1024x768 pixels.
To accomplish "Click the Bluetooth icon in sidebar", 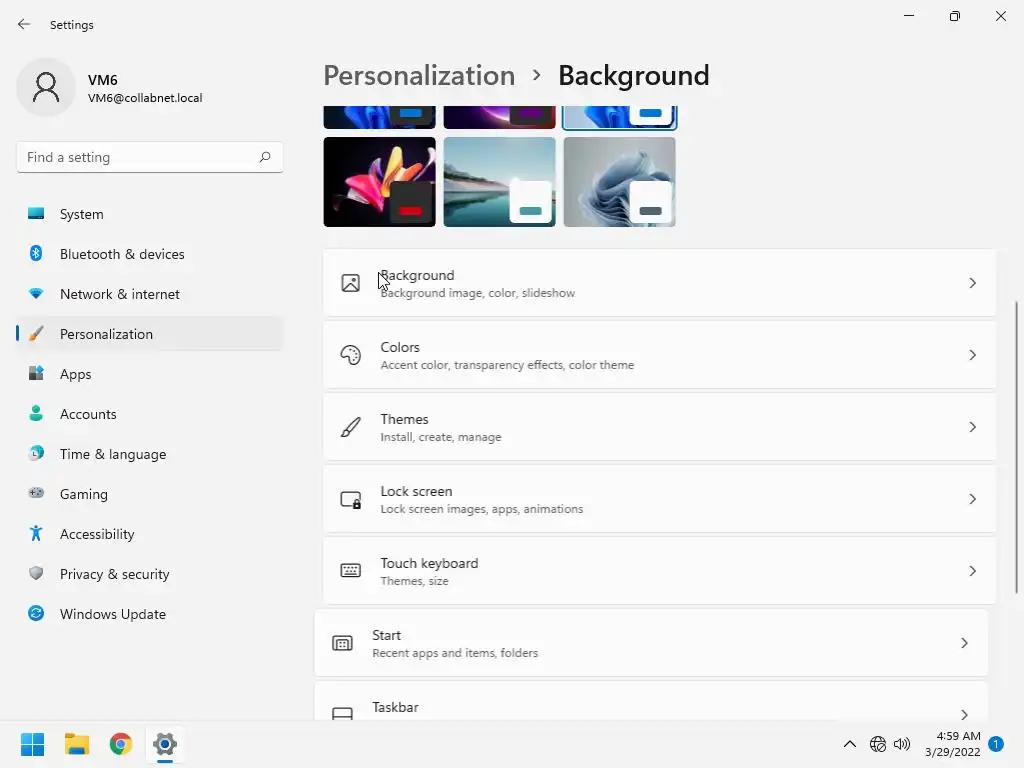I will 36,253.
